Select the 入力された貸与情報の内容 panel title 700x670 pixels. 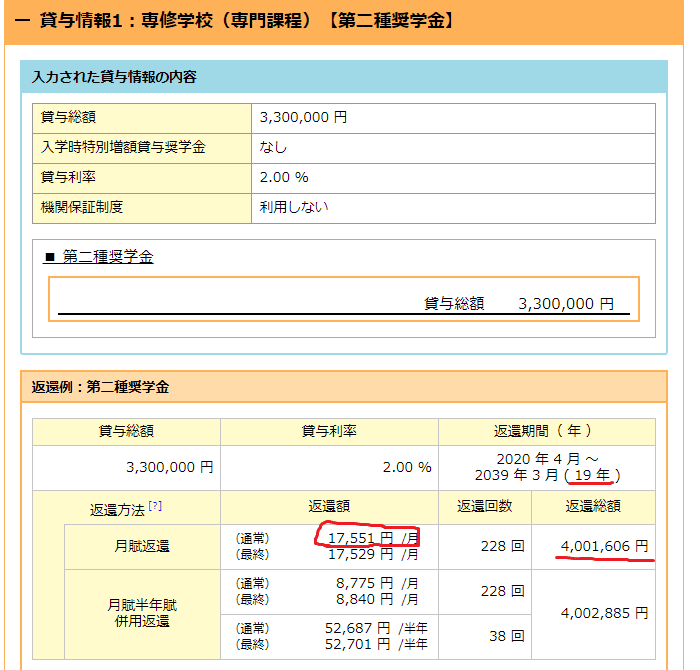[x=114, y=77]
